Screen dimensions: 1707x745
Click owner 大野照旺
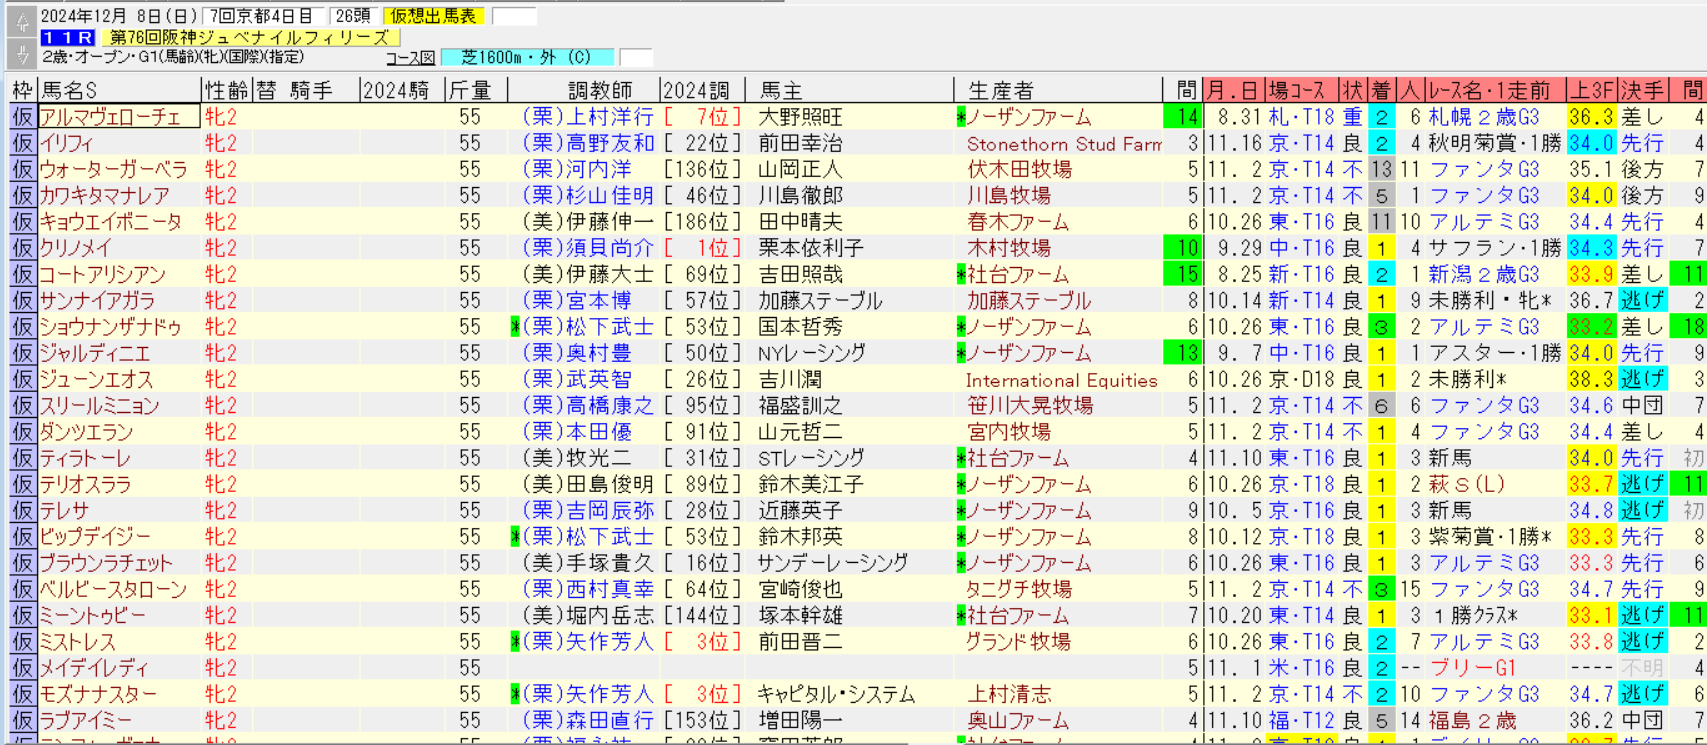(x=800, y=117)
